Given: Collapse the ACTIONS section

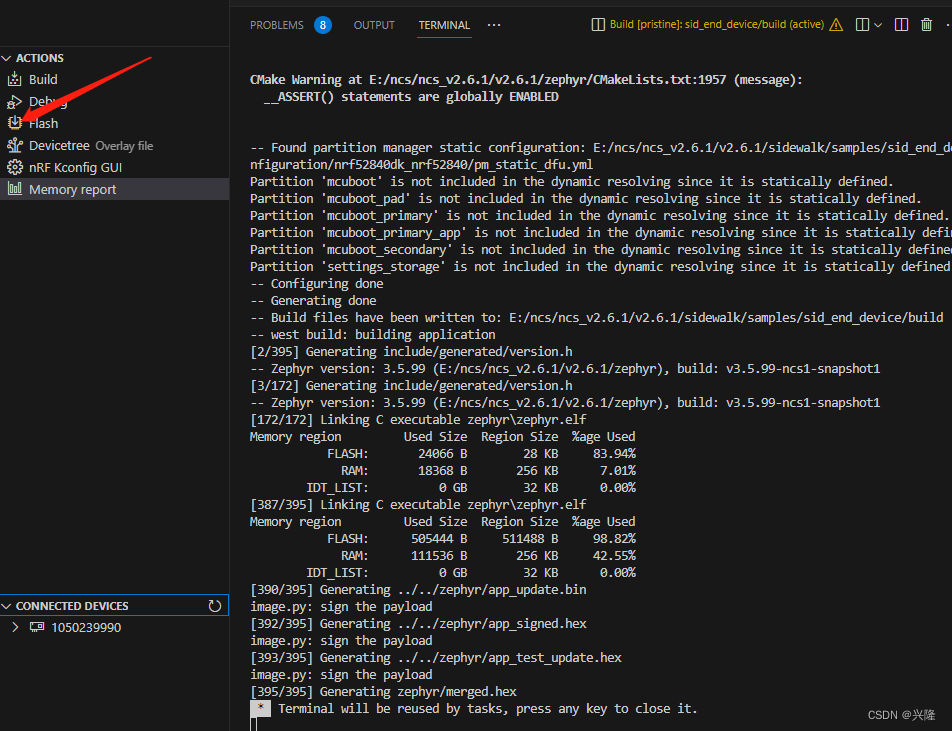Looking at the screenshot, I should (7, 58).
